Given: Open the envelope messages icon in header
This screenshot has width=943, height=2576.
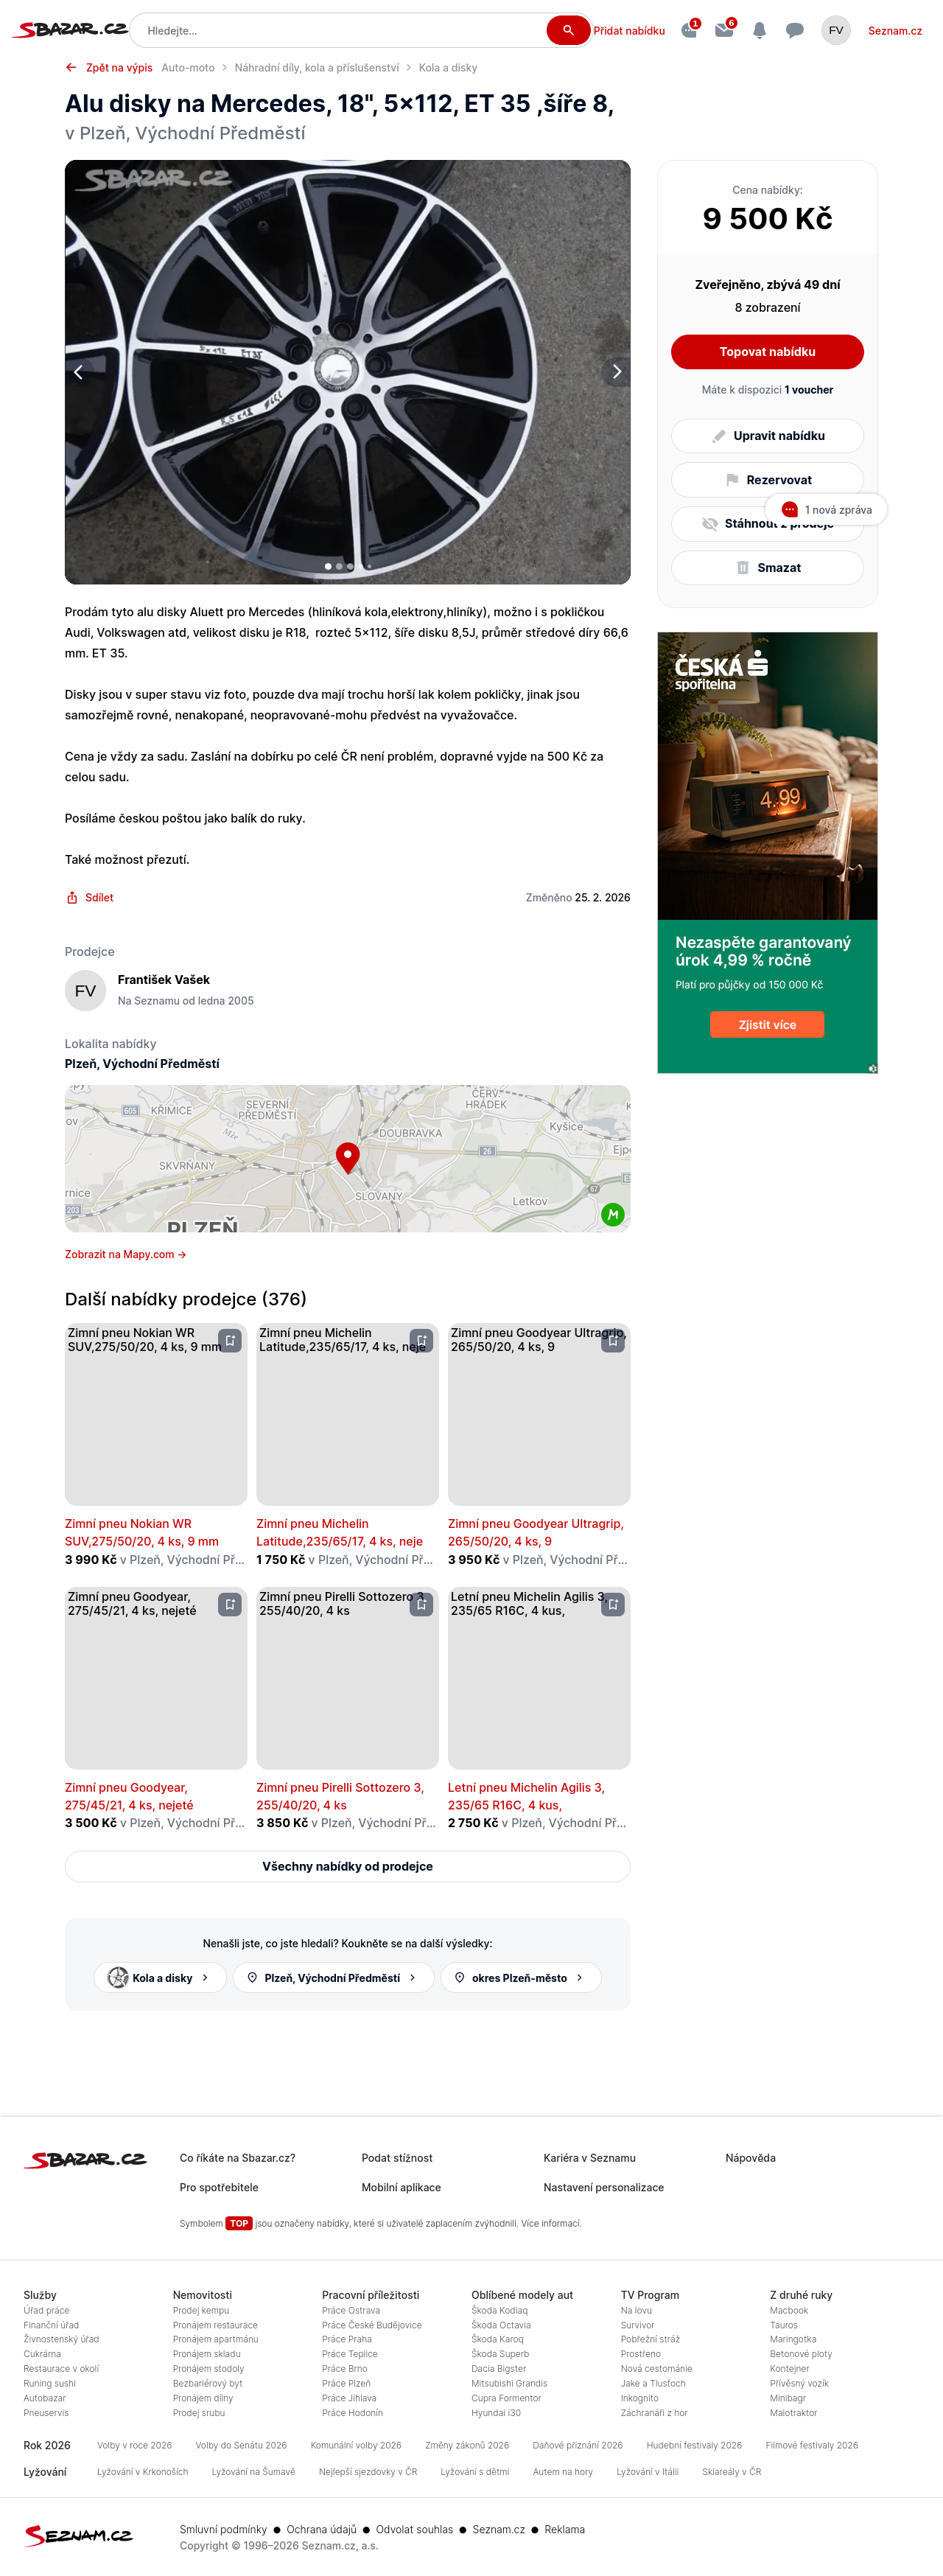Looking at the screenshot, I should point(724,30).
